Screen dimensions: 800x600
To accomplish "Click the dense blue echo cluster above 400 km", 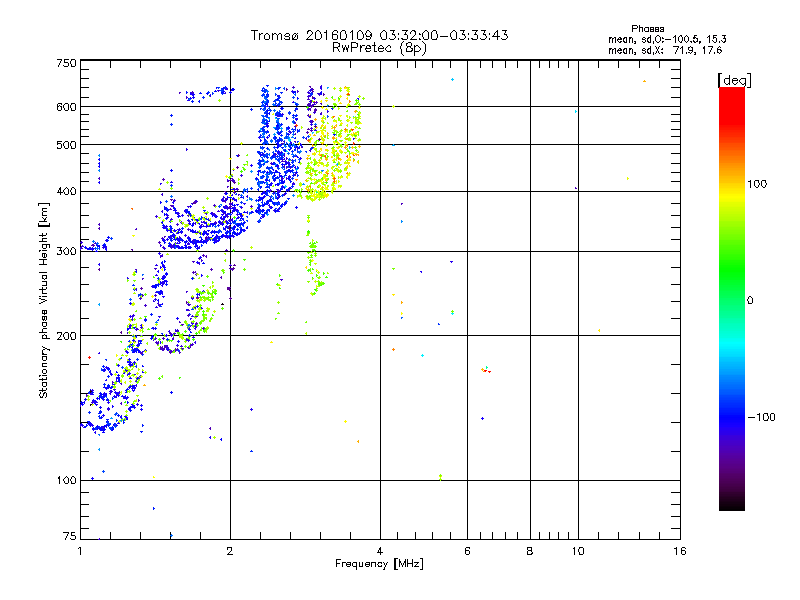I will point(277,153).
